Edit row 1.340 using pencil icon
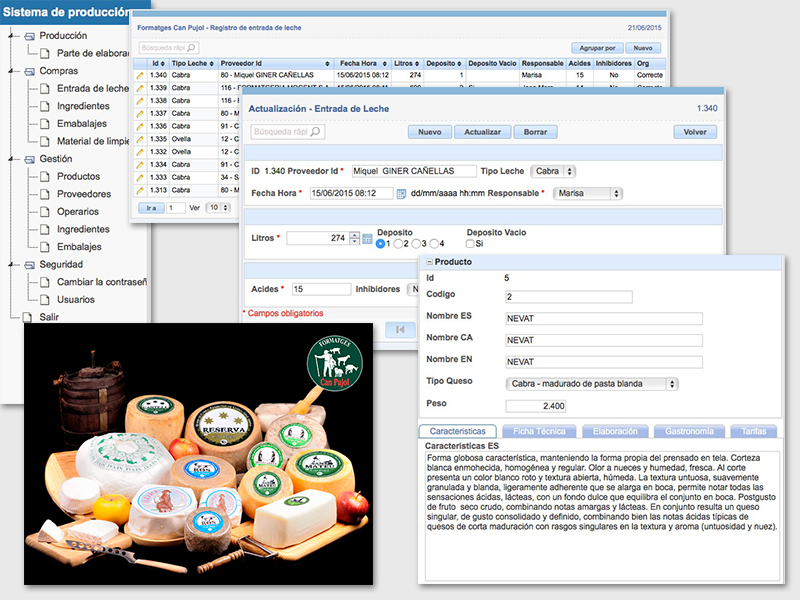The height and width of the screenshot is (600, 800). (x=140, y=76)
